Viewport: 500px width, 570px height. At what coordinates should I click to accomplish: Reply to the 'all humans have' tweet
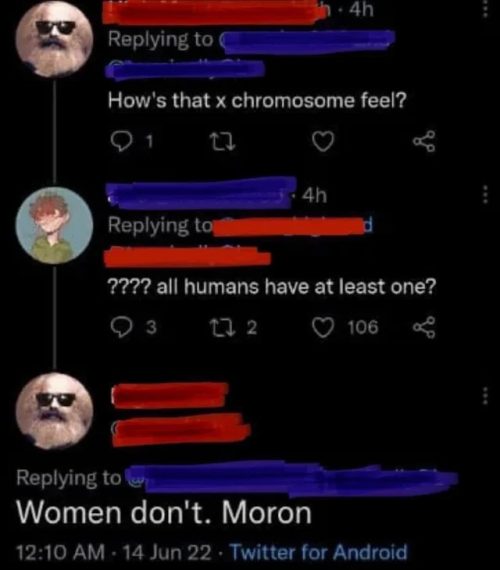tap(121, 327)
